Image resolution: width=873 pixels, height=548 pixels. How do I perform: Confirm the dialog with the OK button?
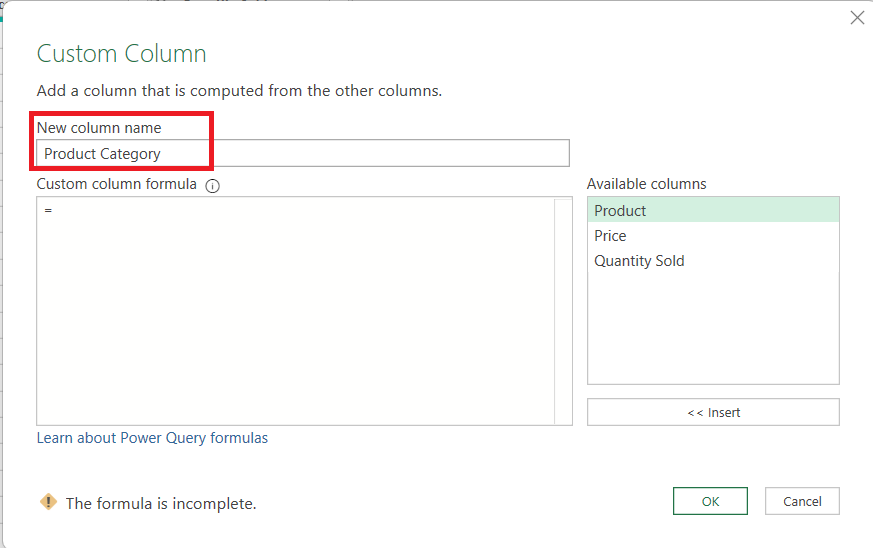coord(710,501)
